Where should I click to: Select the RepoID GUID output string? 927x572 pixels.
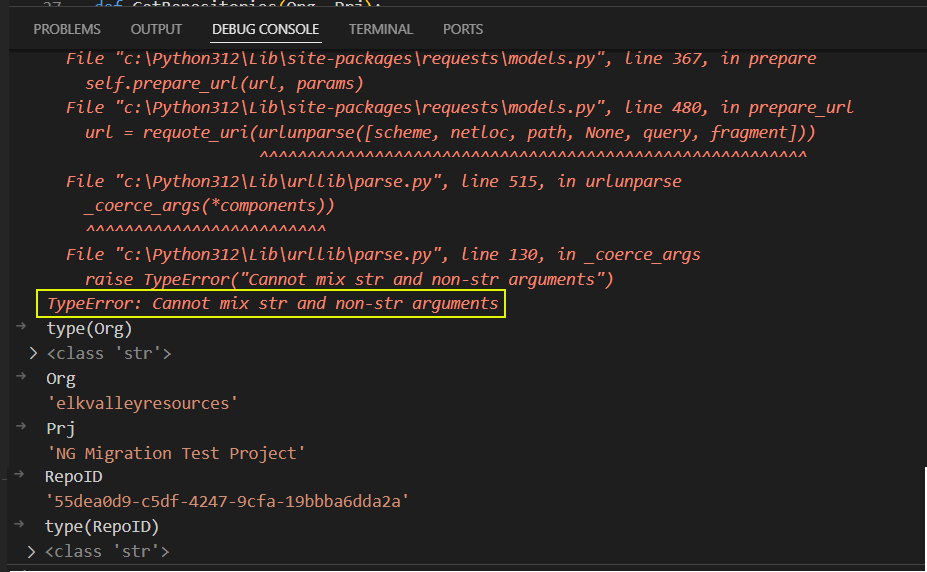[225, 501]
